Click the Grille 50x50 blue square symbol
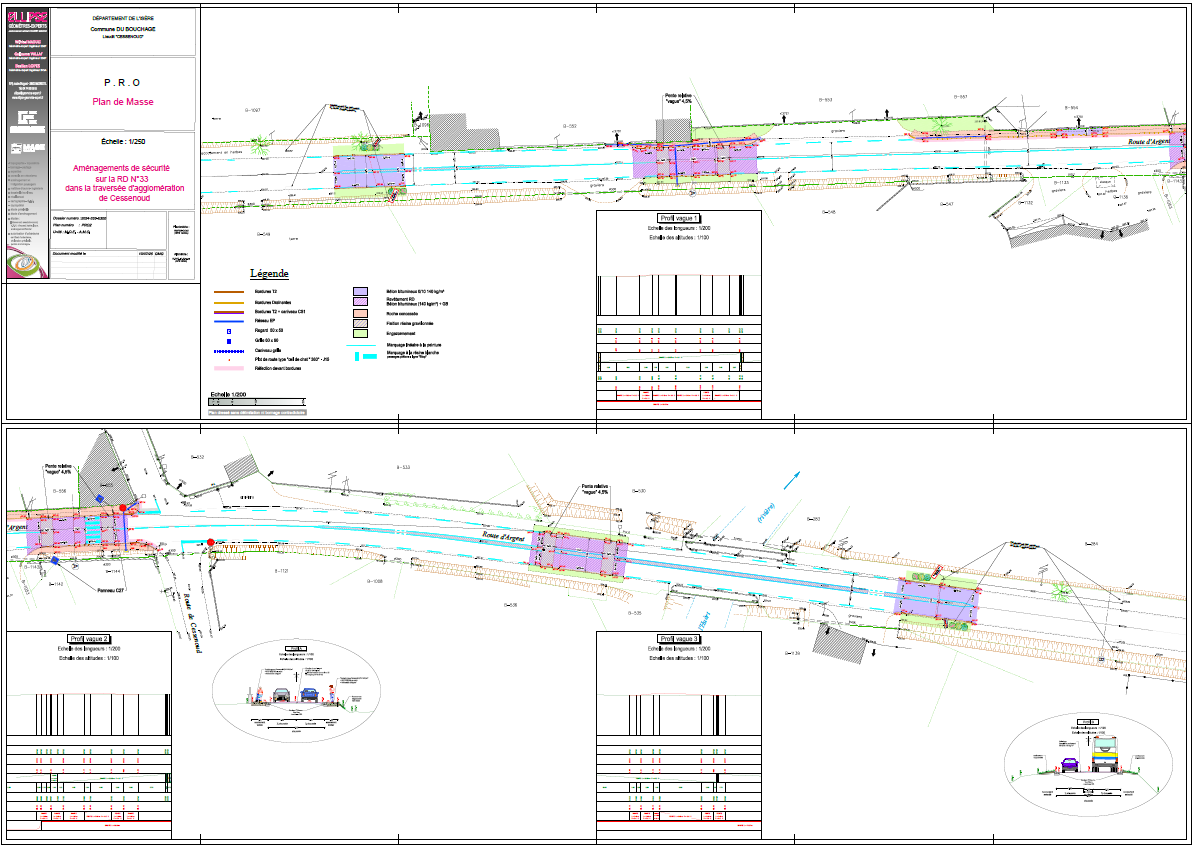Viewport: 1192px width, 849px height. click(x=229, y=341)
